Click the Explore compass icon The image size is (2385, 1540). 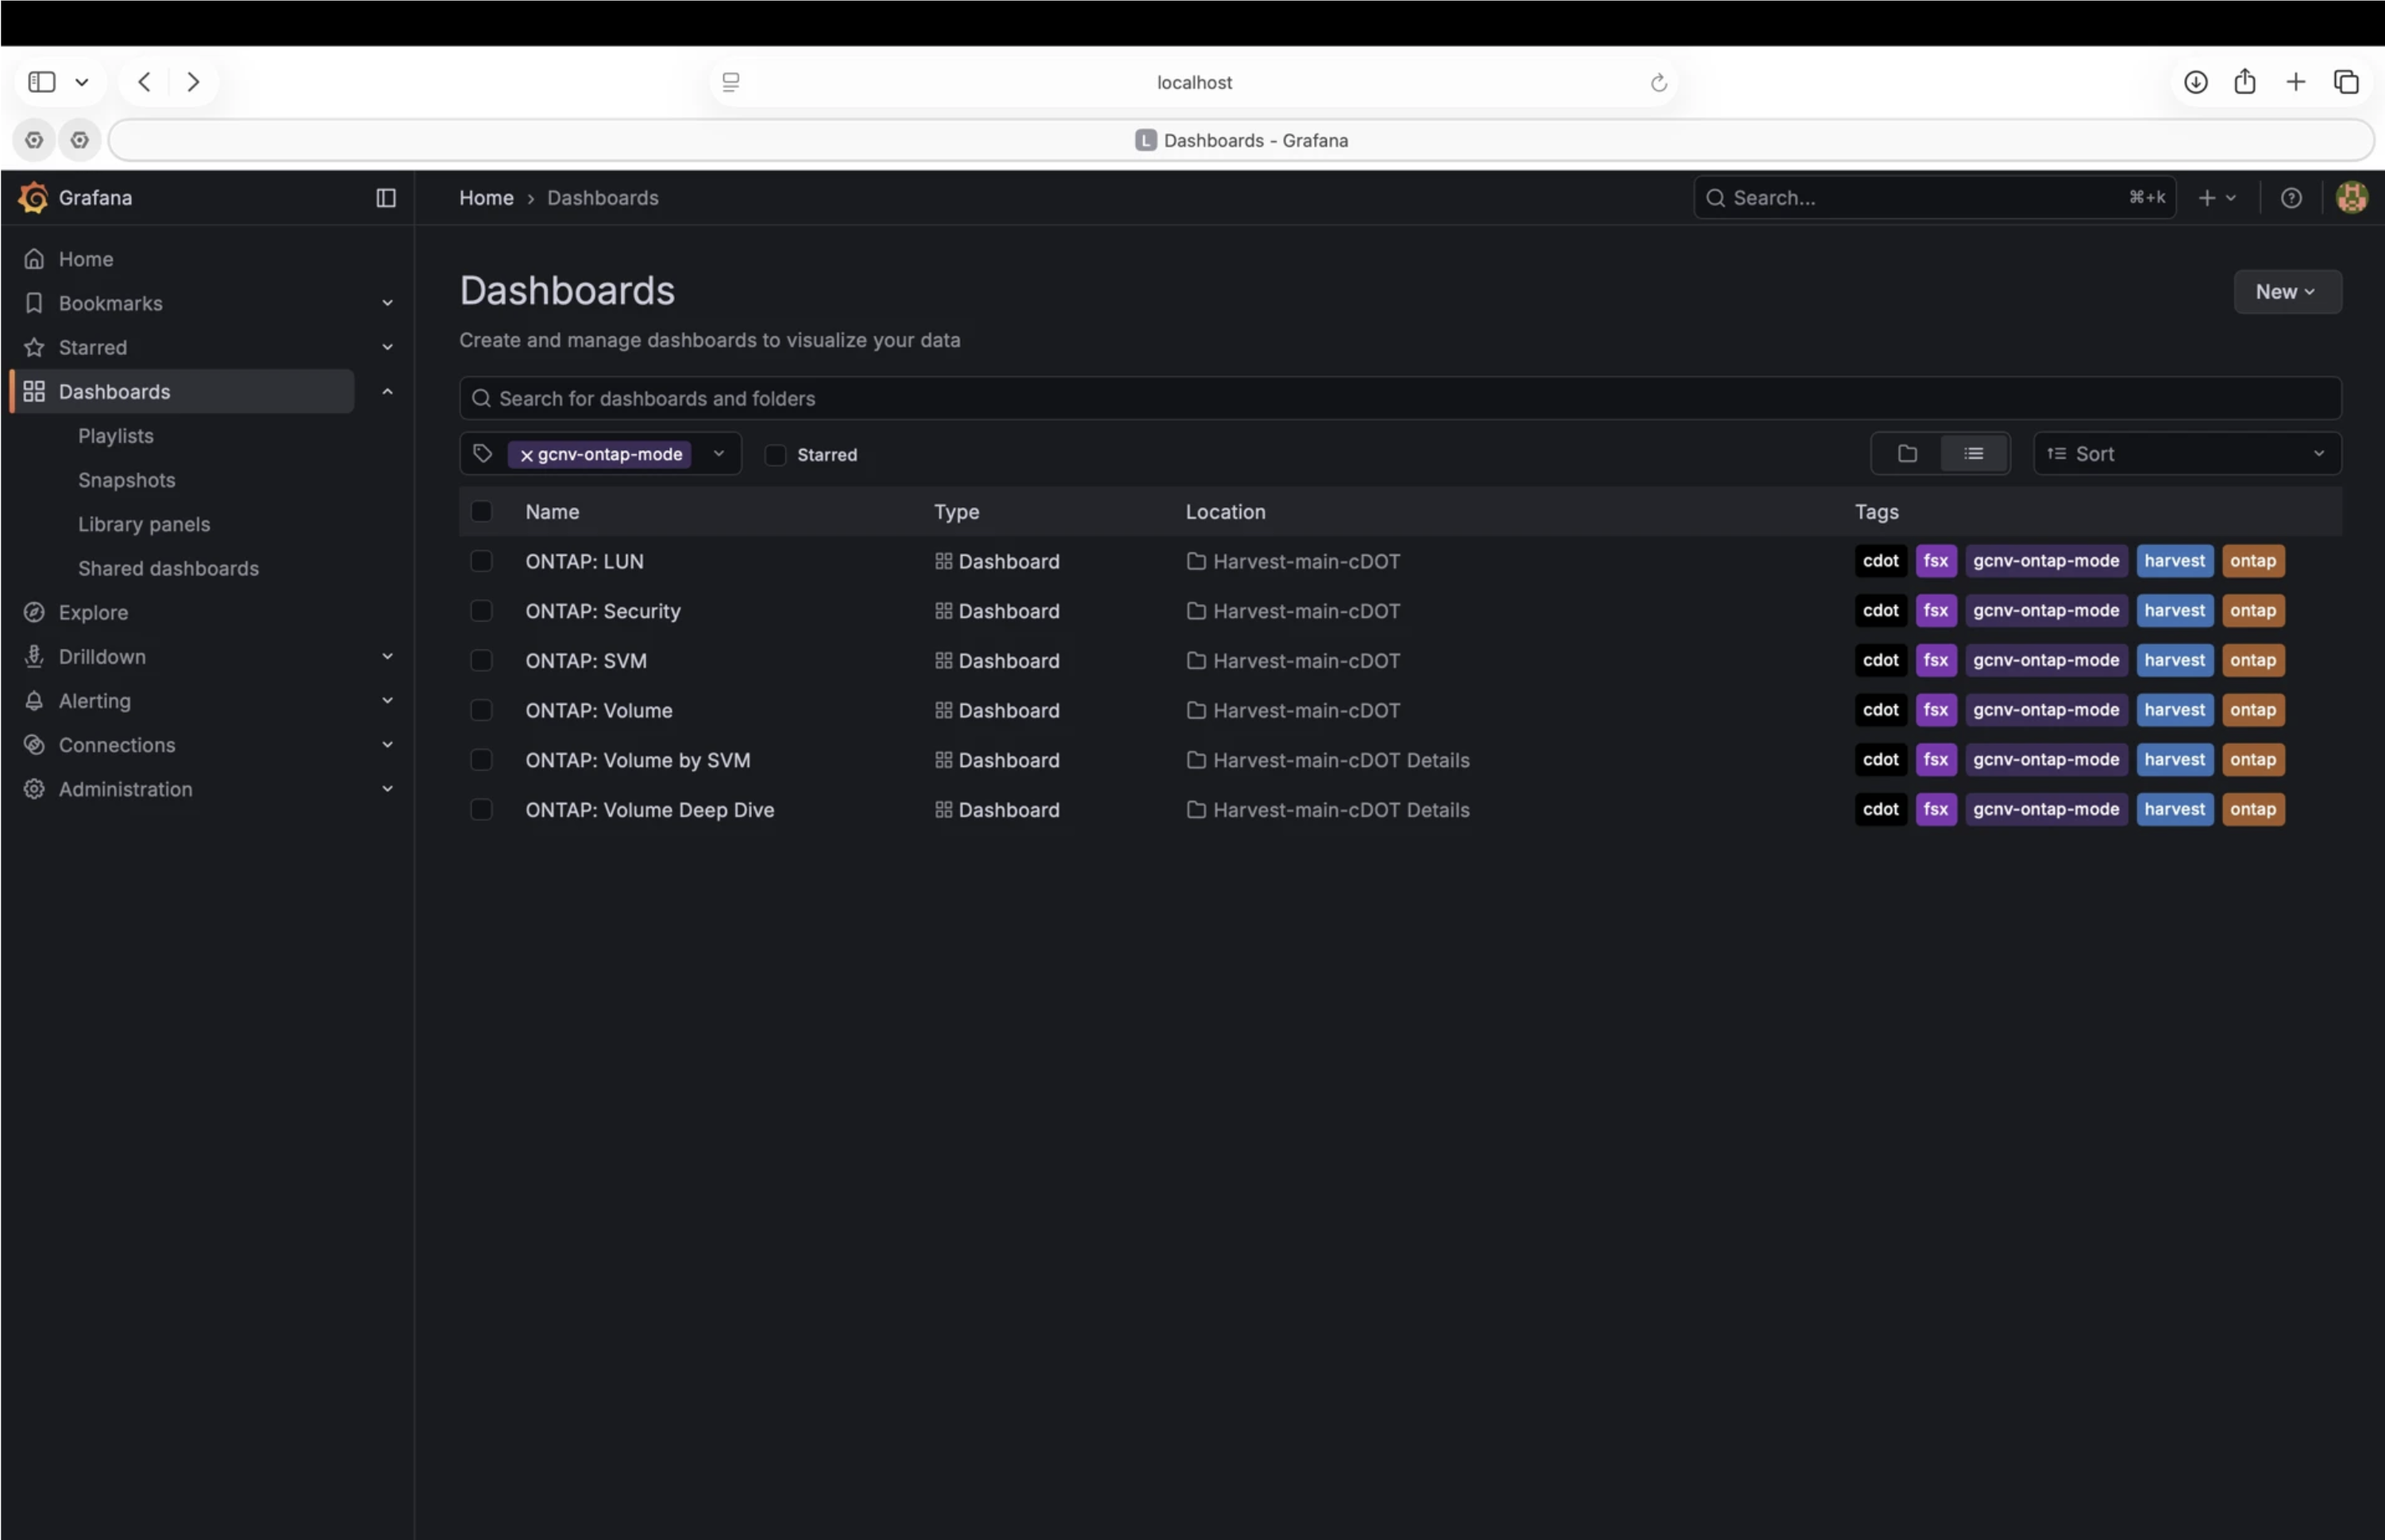click(x=34, y=612)
